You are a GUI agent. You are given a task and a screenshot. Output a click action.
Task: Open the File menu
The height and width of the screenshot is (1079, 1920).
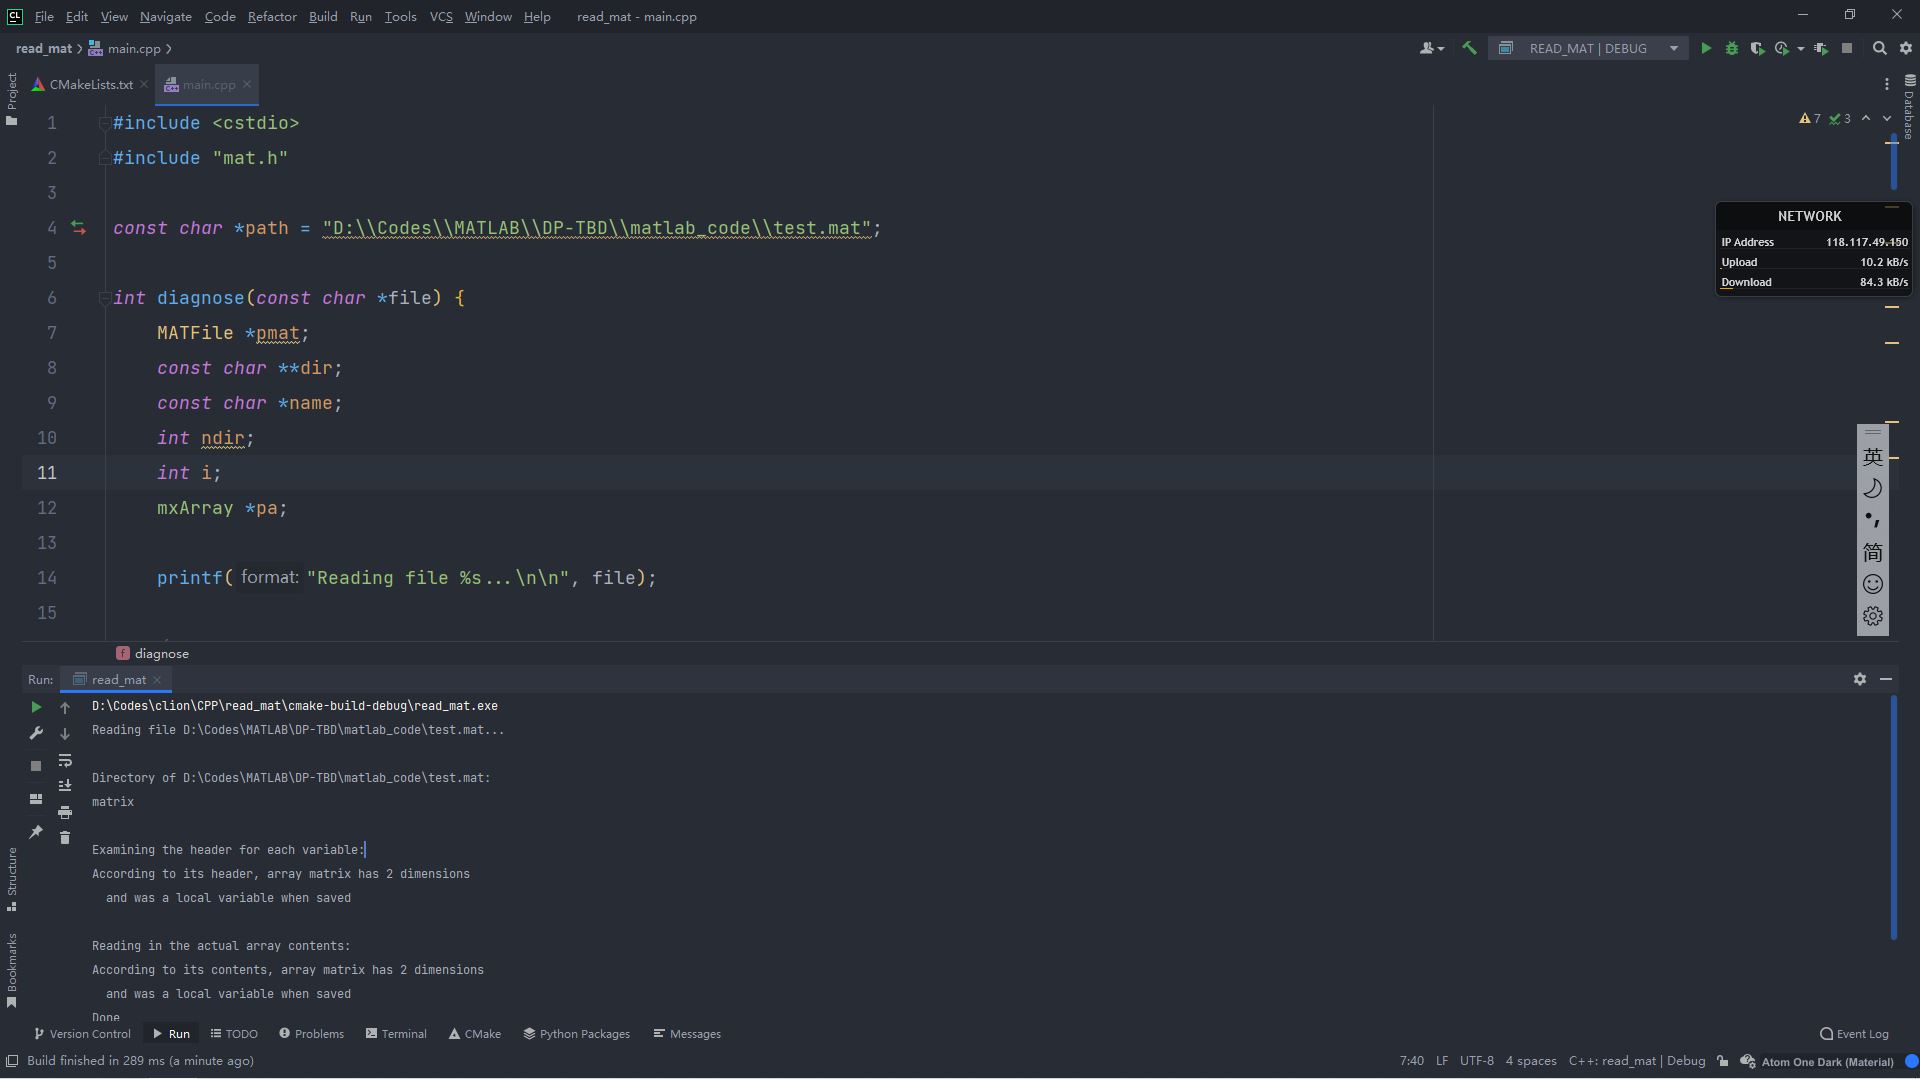[44, 16]
